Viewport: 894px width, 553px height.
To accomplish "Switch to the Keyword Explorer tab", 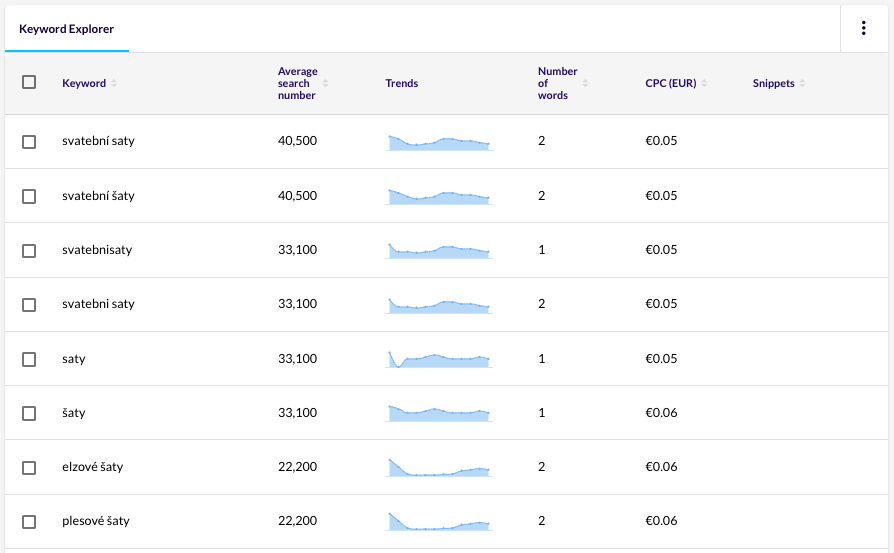I will point(67,29).
